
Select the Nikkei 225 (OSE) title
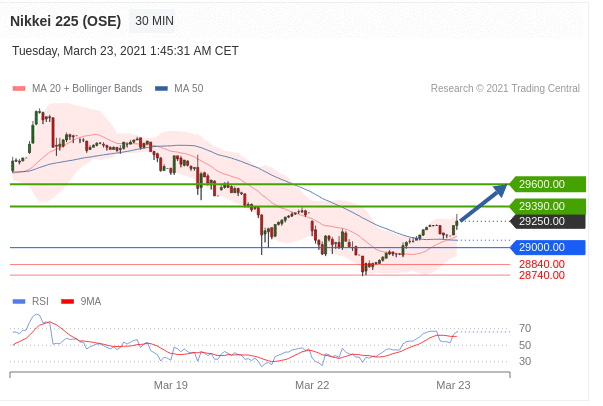pyautogui.click(x=65, y=21)
